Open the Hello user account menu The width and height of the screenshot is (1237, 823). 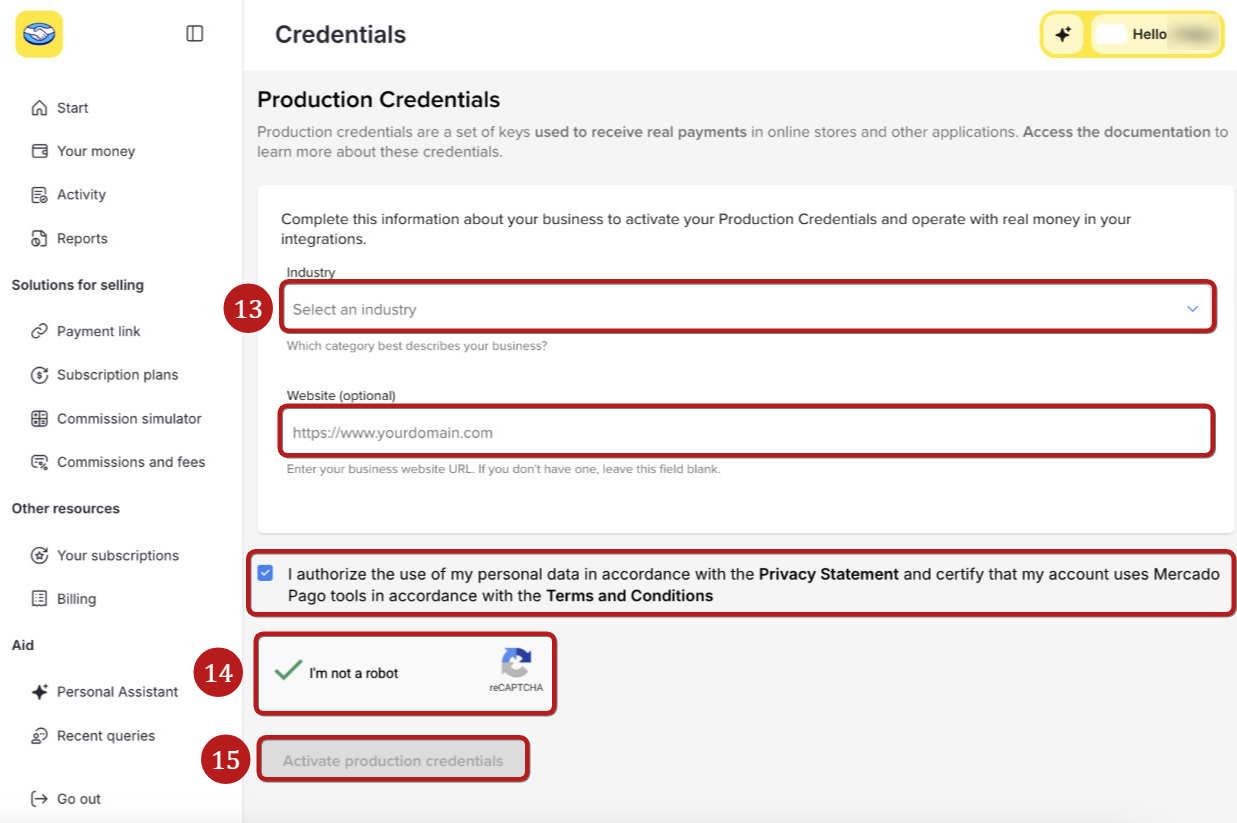(1155, 34)
